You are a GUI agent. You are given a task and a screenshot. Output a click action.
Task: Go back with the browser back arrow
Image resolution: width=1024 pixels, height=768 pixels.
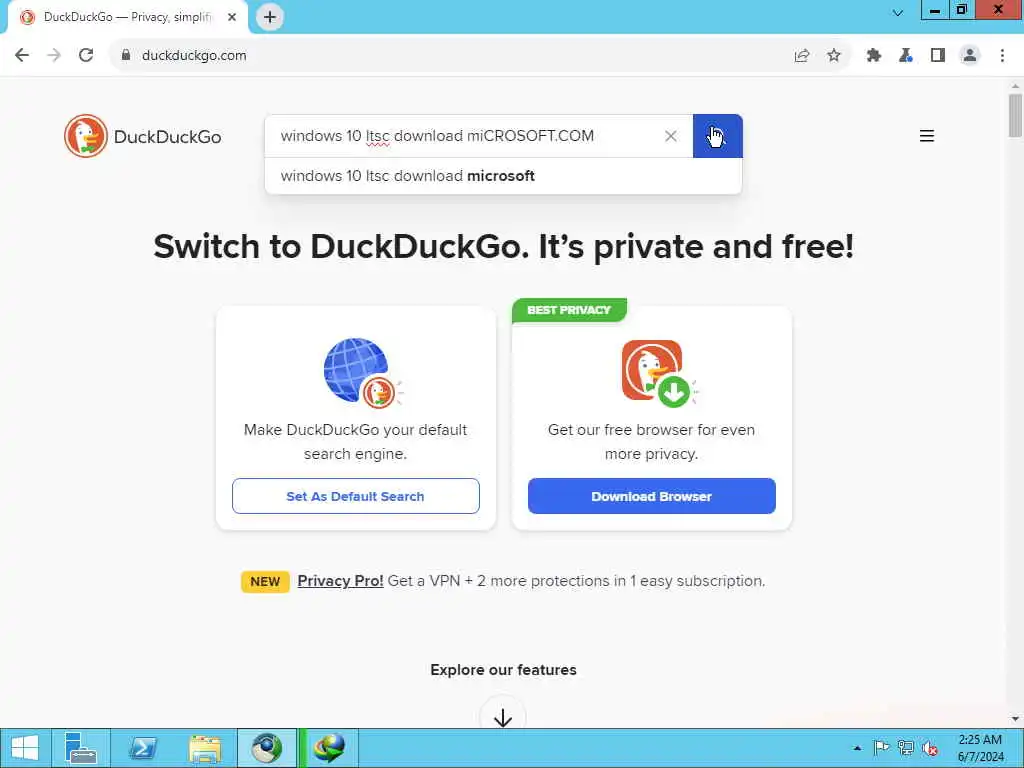pyautogui.click(x=22, y=56)
